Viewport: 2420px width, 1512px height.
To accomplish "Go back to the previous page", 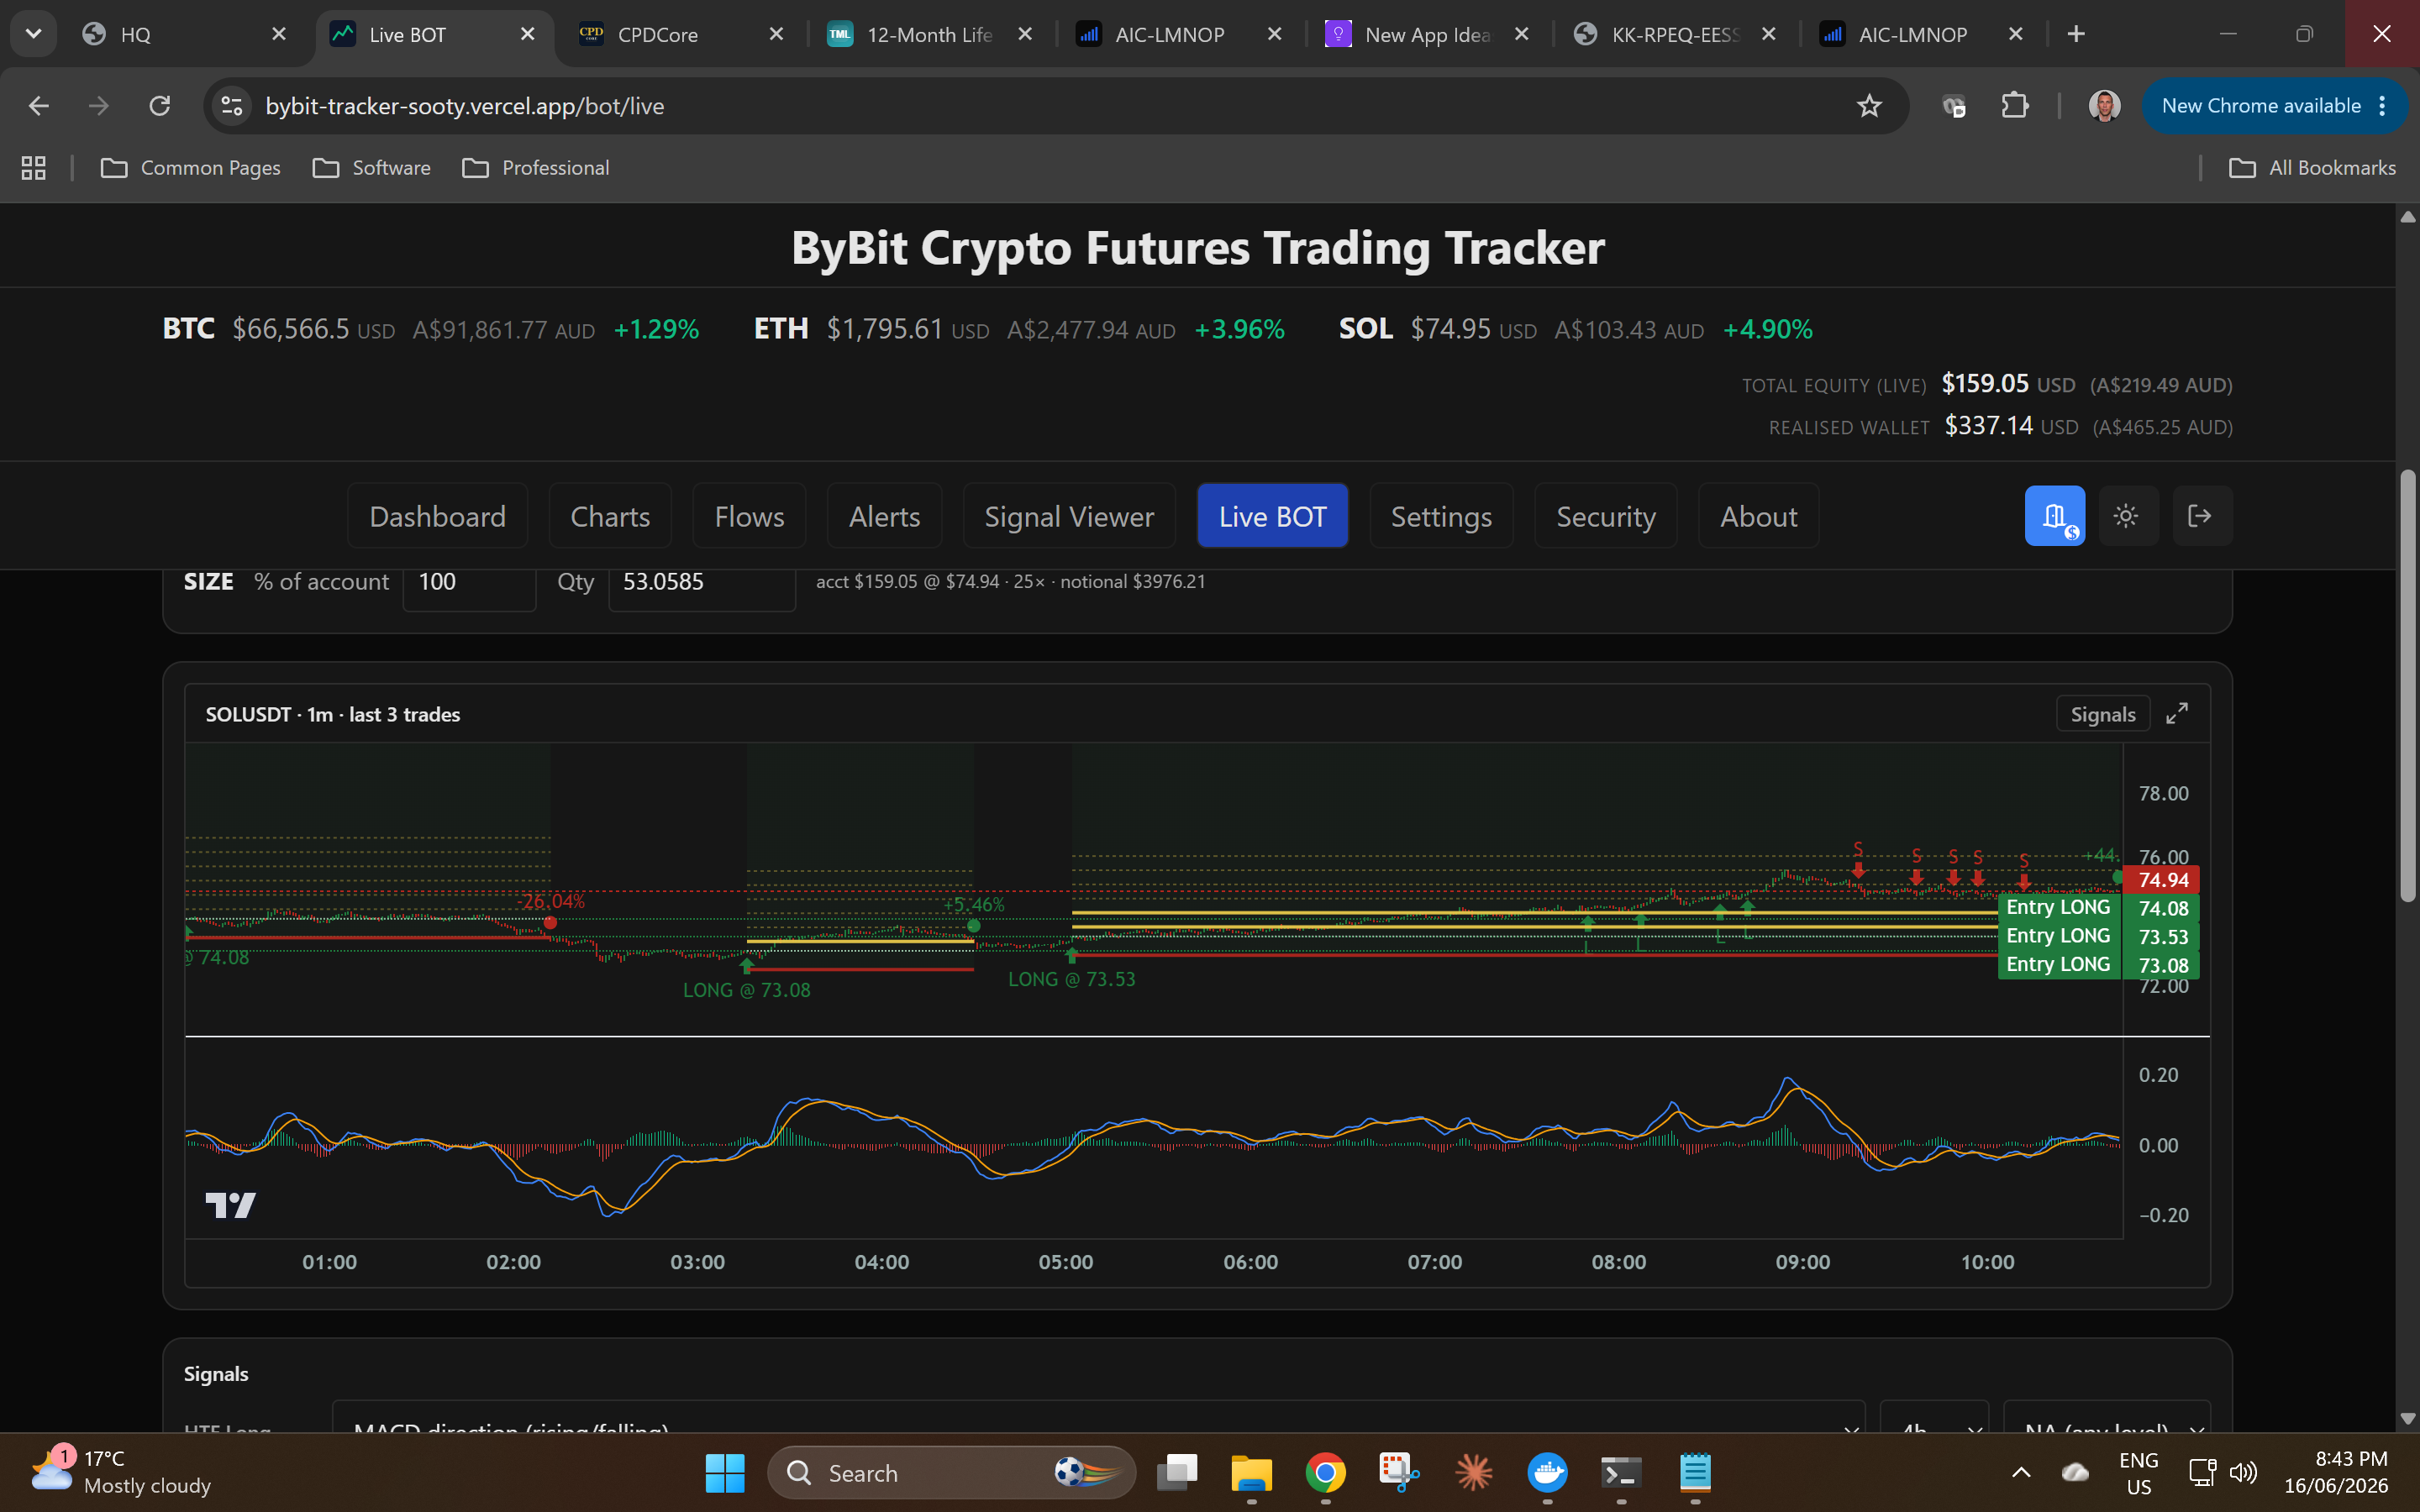I will [x=39, y=106].
